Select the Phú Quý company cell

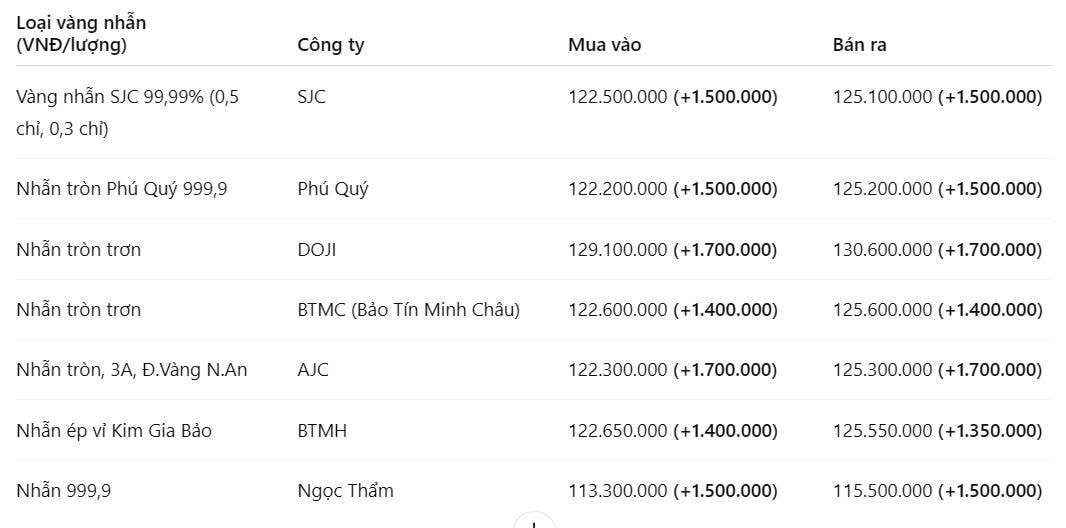tap(332, 189)
